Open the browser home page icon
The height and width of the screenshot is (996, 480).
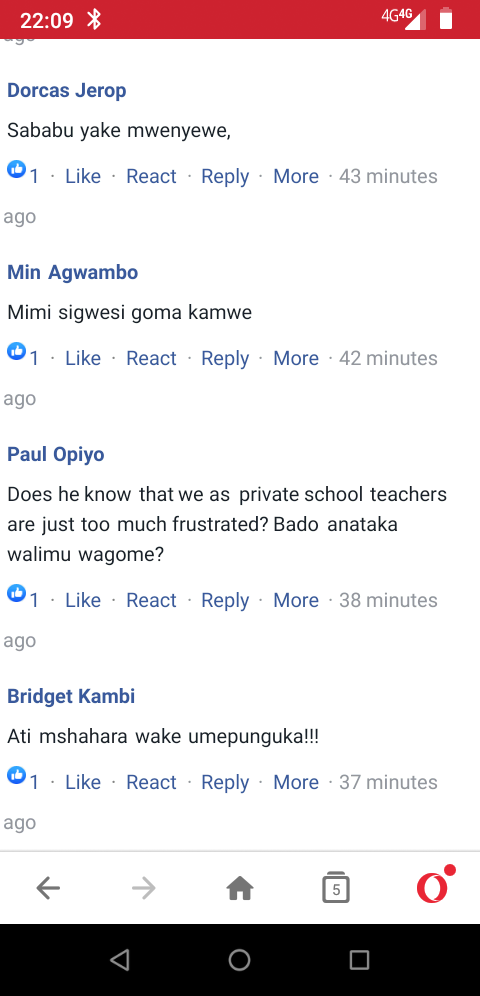pos(240,888)
